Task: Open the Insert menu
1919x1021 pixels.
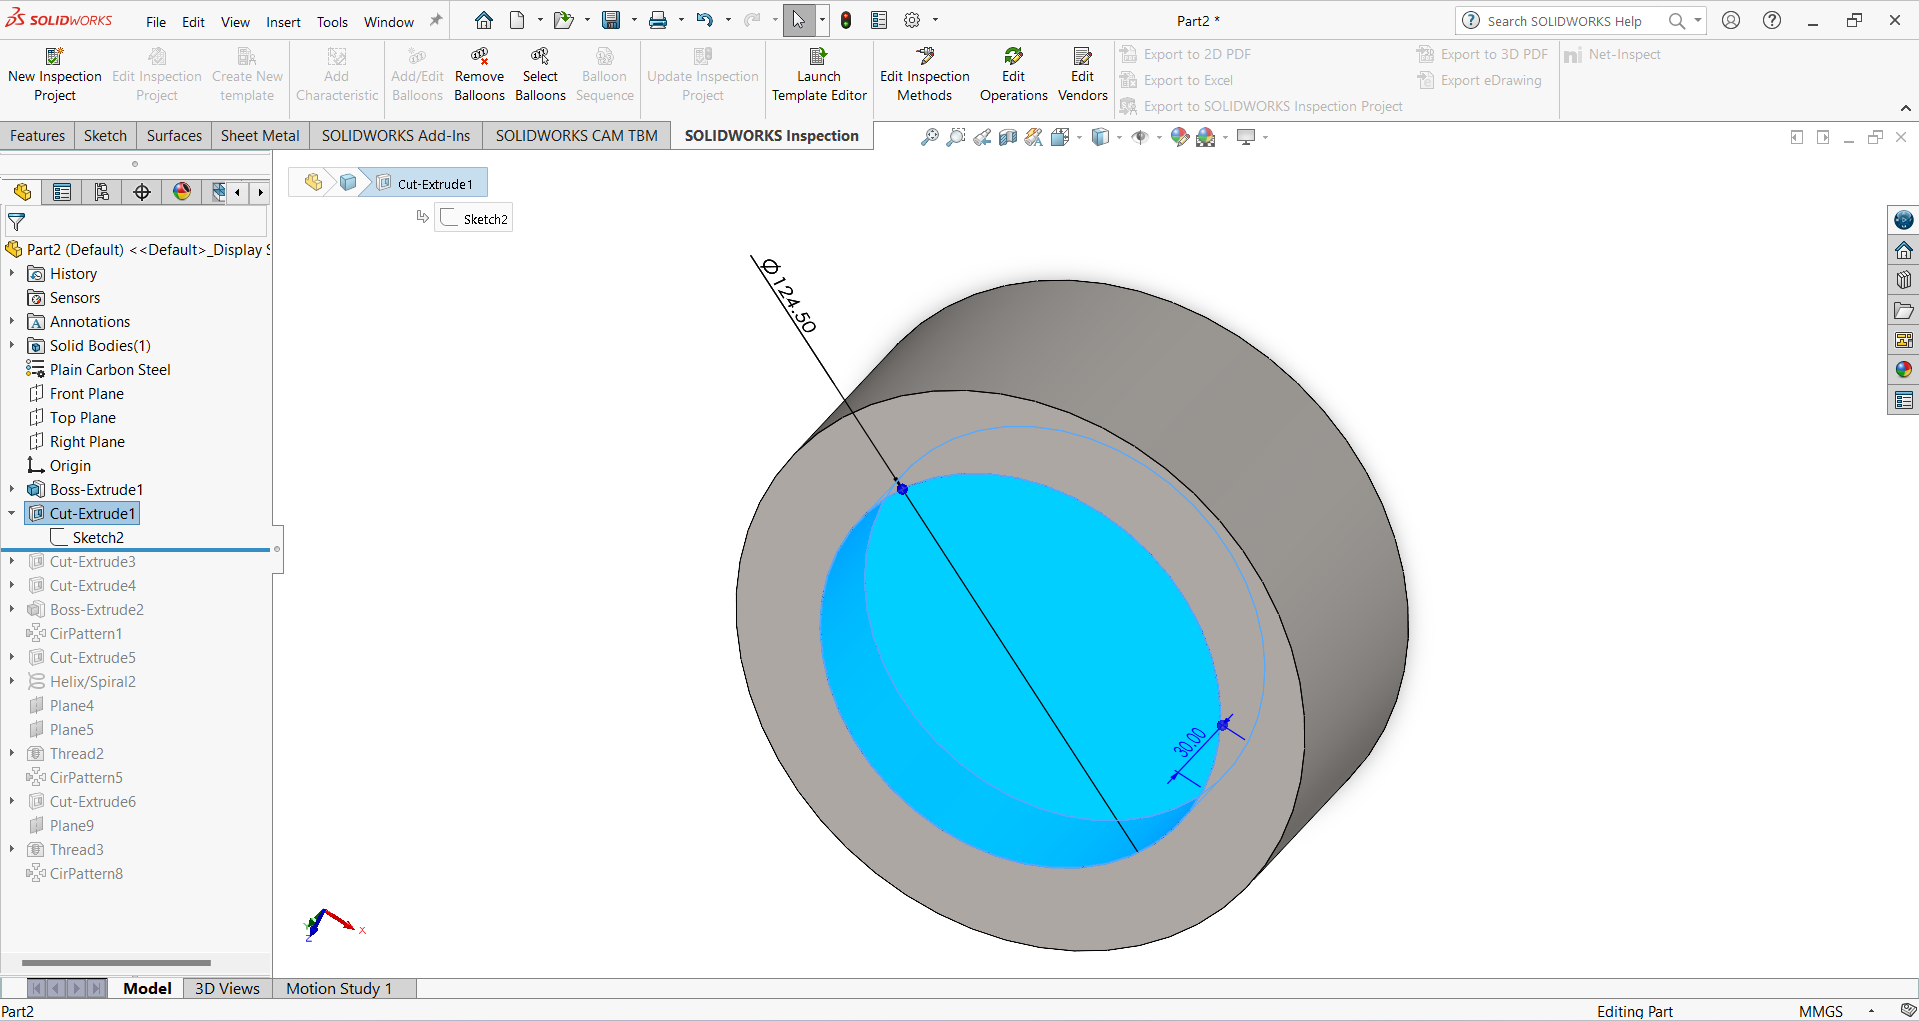Action: (x=283, y=22)
